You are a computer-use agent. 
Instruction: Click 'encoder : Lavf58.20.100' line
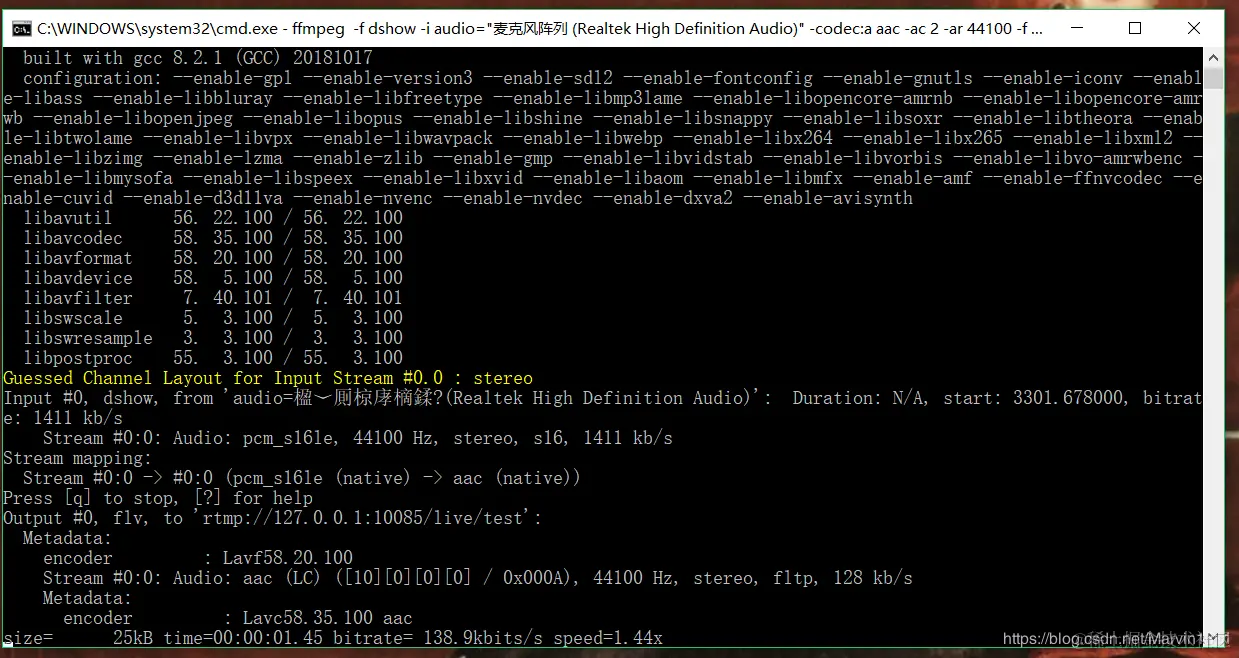198,558
